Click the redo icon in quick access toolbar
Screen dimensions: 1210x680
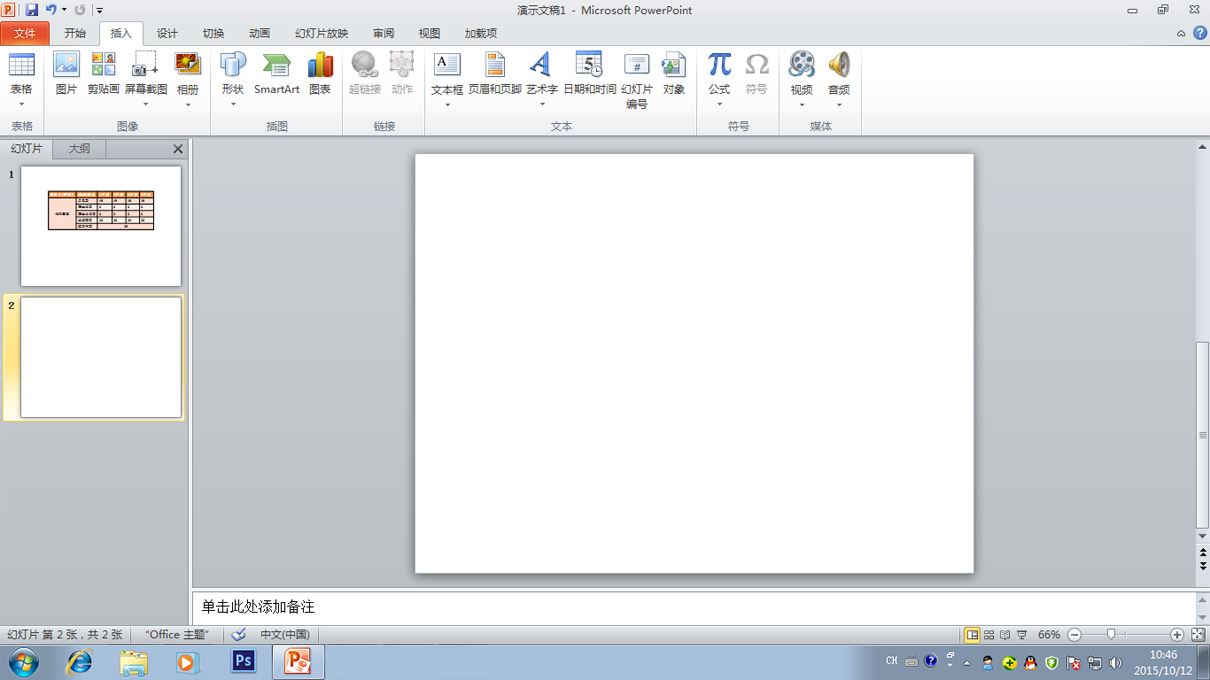(x=80, y=10)
